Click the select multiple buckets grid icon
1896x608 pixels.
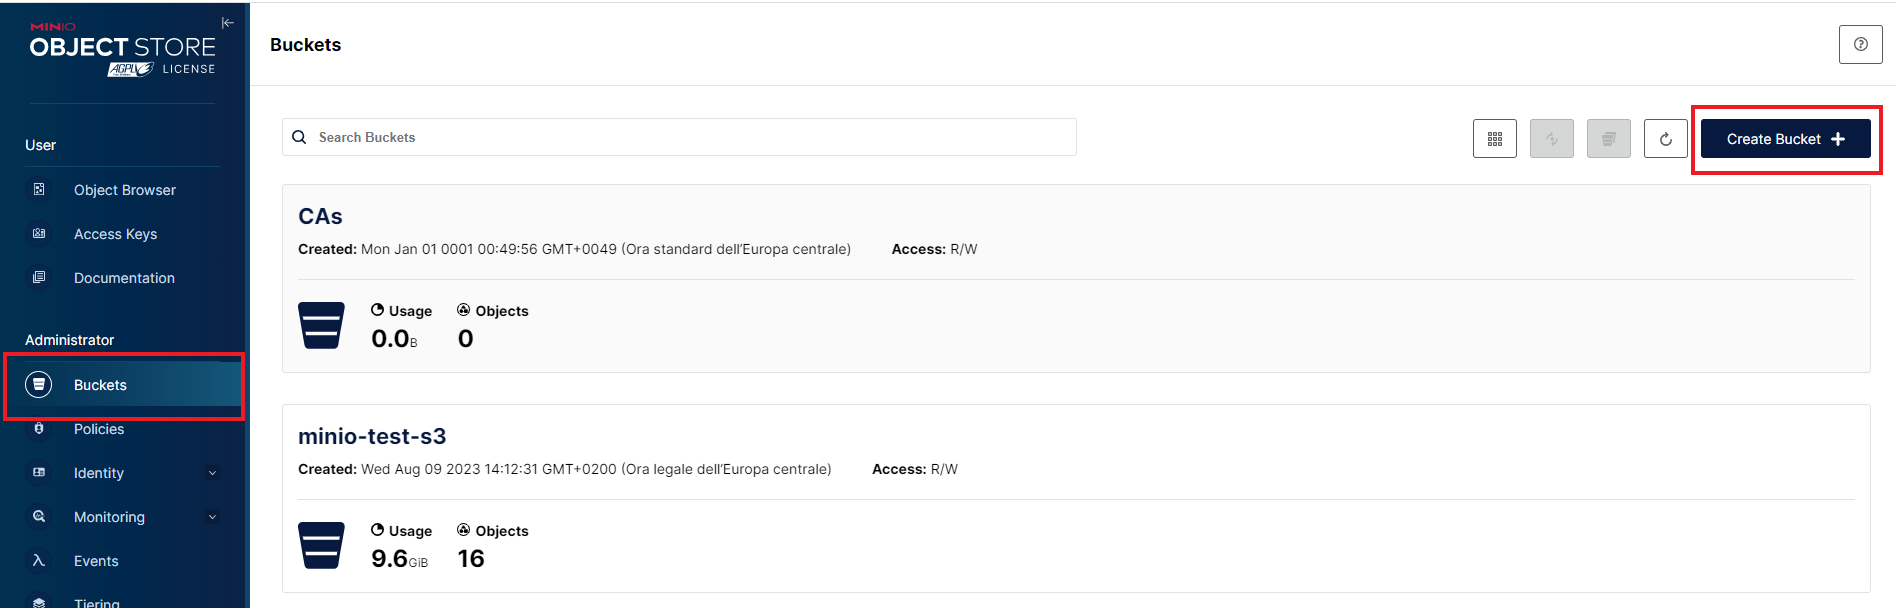coord(1494,139)
